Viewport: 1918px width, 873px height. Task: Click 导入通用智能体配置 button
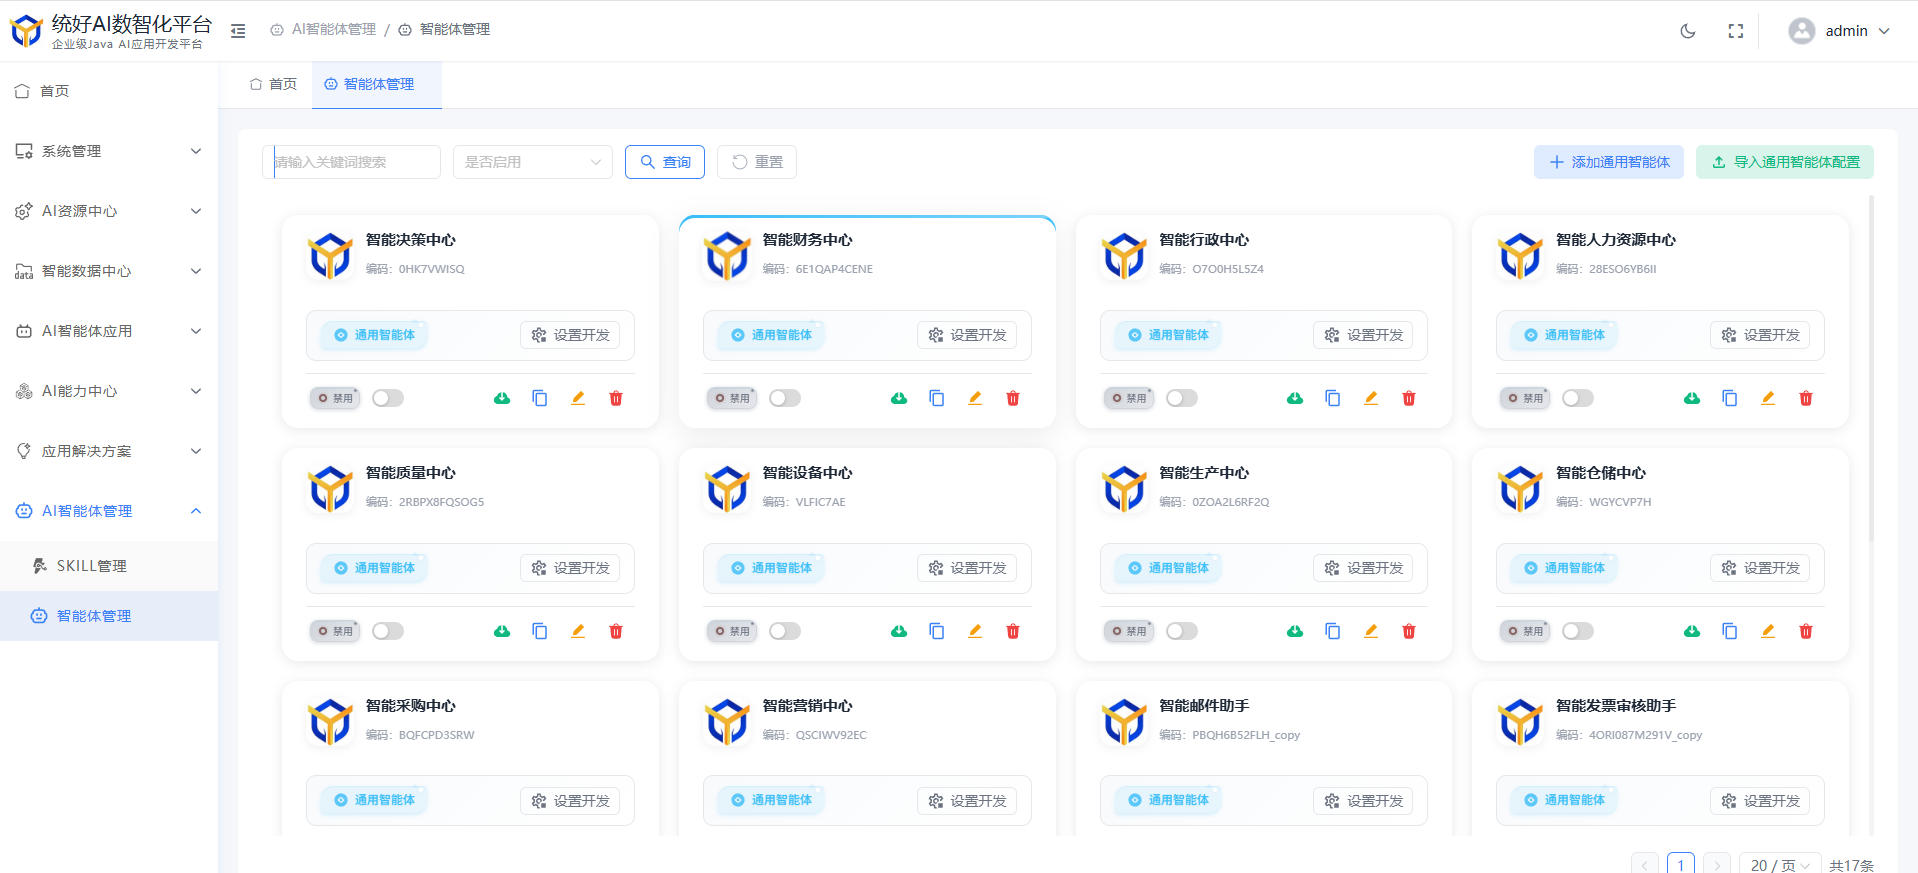[1785, 162]
